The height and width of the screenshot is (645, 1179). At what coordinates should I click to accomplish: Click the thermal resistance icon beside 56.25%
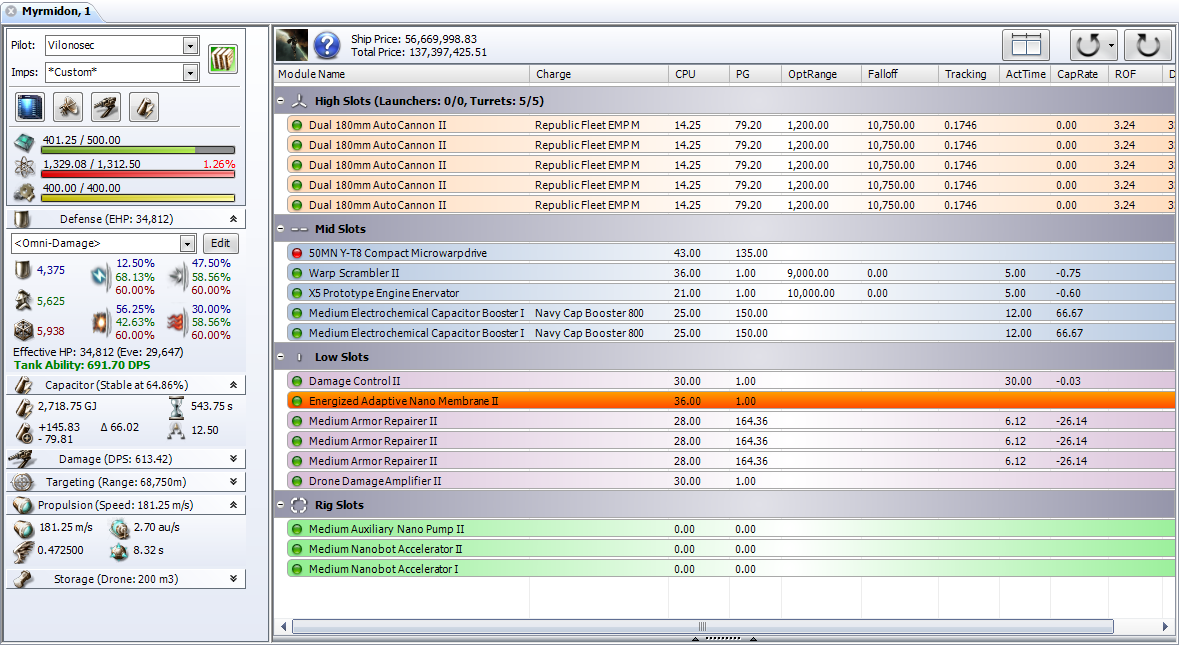101,322
